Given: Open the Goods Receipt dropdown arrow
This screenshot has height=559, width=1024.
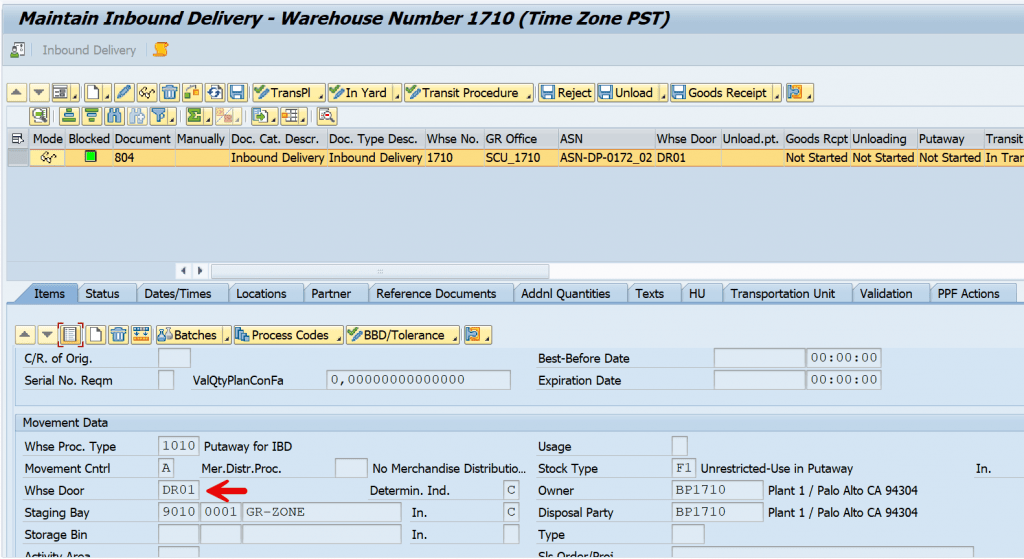Looking at the screenshot, I should [776, 95].
